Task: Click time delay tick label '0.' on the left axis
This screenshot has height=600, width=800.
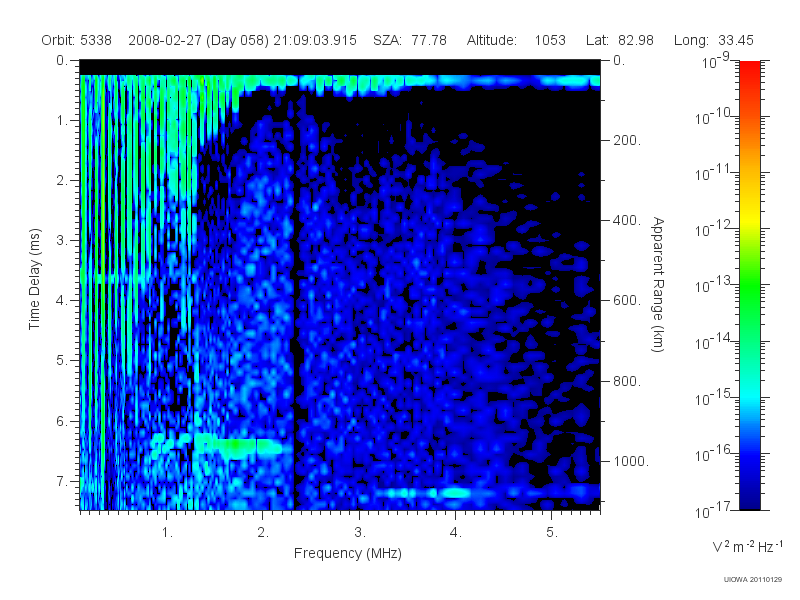Action: pos(62,60)
